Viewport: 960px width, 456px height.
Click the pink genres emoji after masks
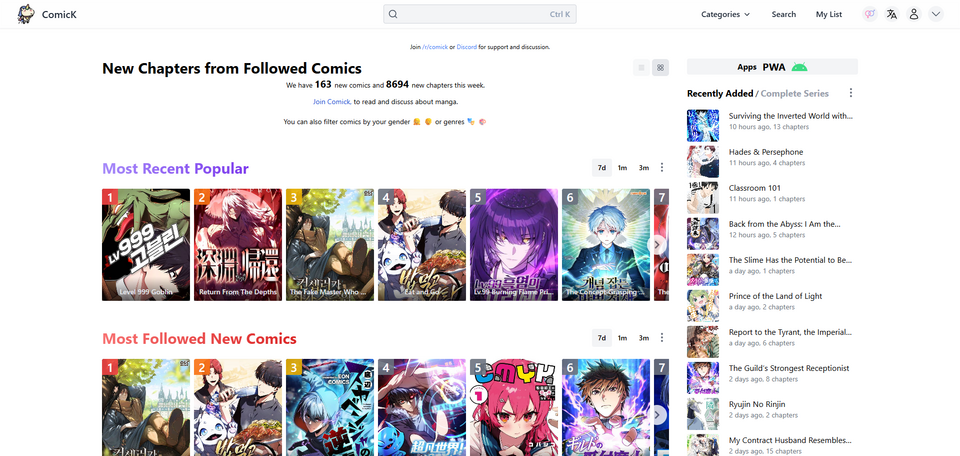tap(482, 122)
